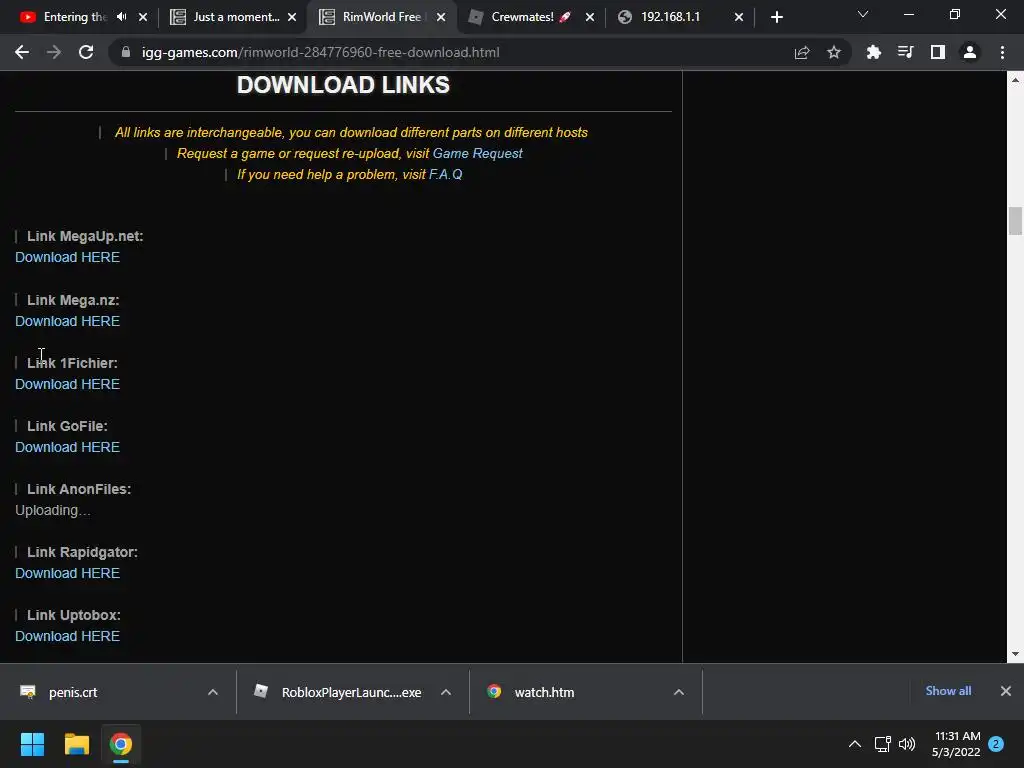1024x768 pixels.
Task: Show hidden system tray icons
Action: [x=855, y=744]
